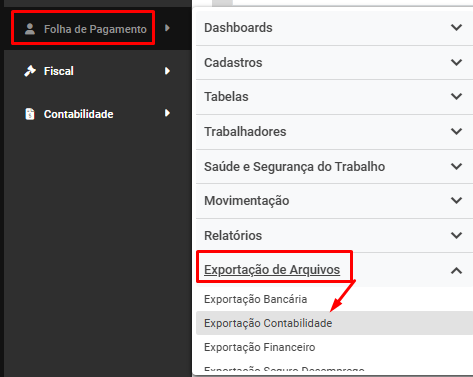Viewport: 473px width, 377px height.
Task: Select Exportação Contabilidade menu entry
Action: pyautogui.click(x=334, y=323)
